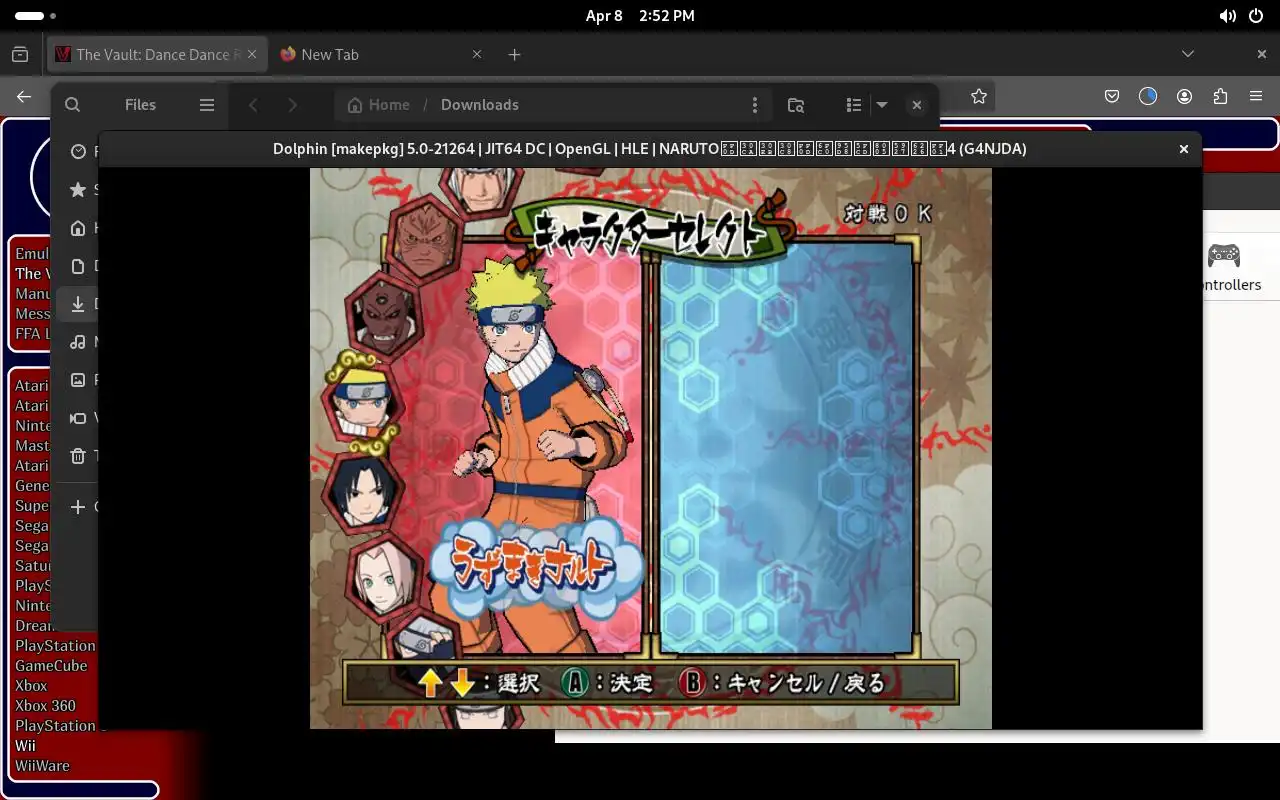Open Firefox application hamburger menu
The width and height of the screenshot is (1280, 800).
pos(1256,96)
